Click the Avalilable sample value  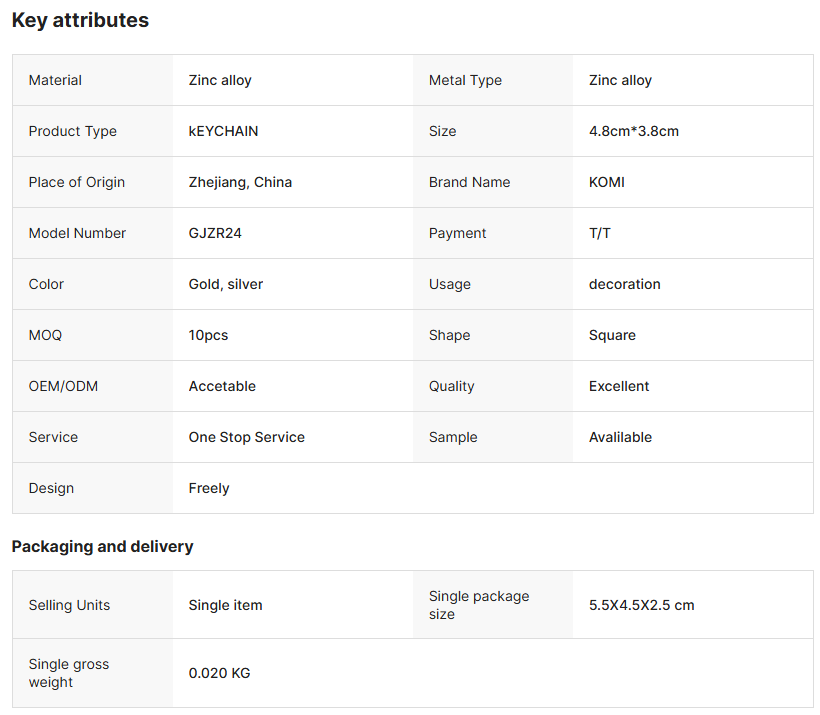[620, 437]
